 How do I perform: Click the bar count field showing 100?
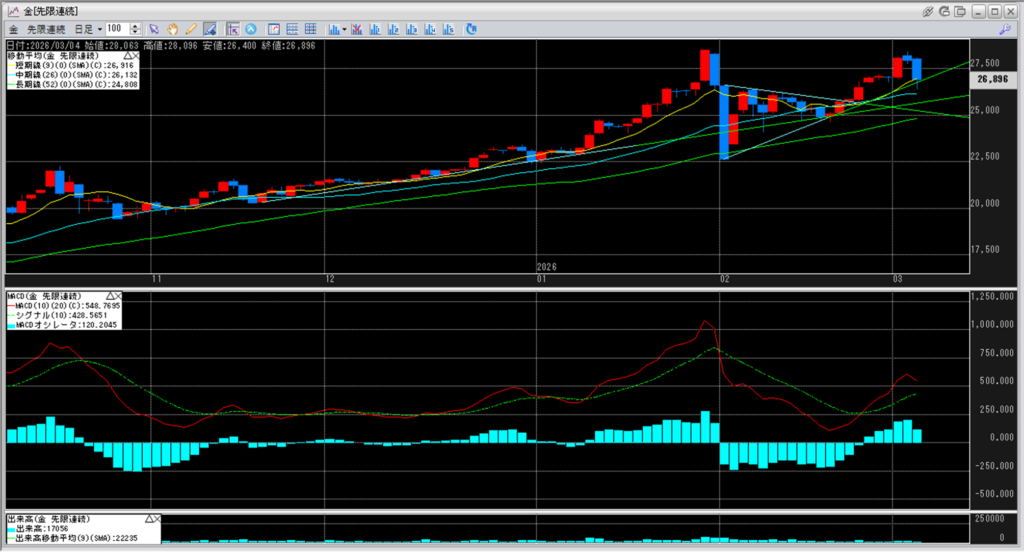coord(115,29)
